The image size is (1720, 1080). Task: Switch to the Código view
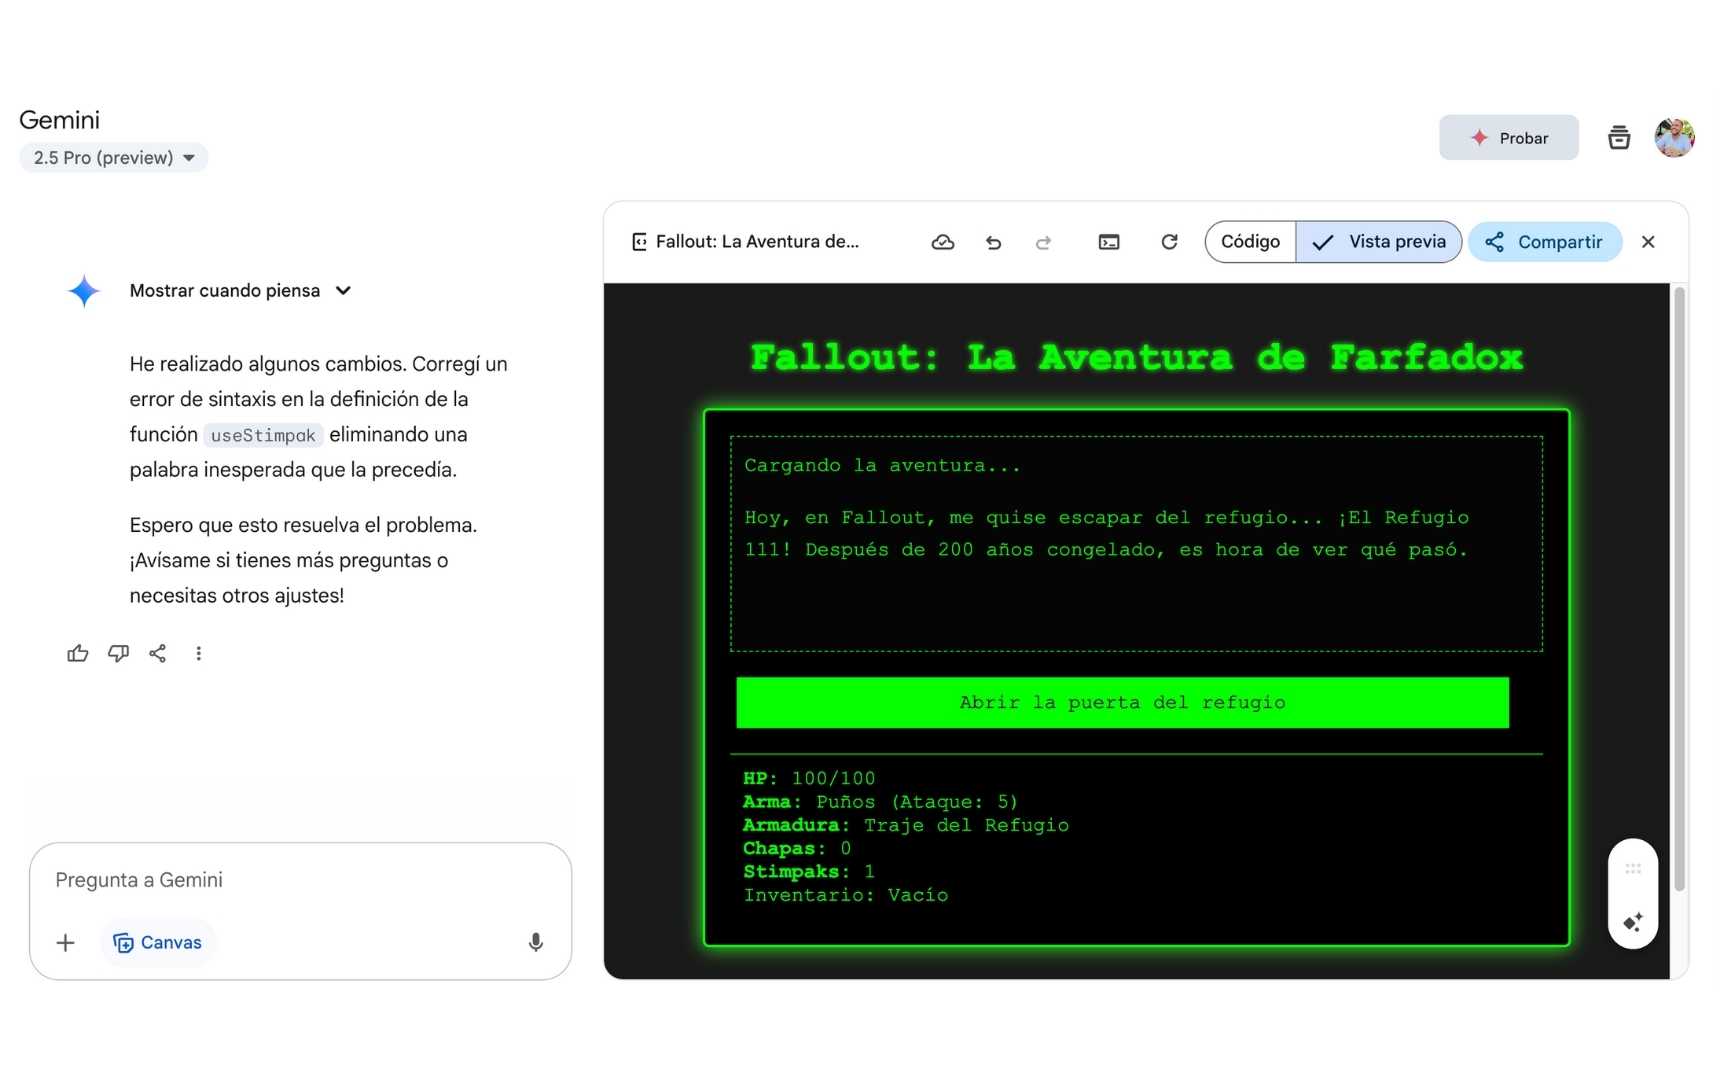(x=1250, y=242)
